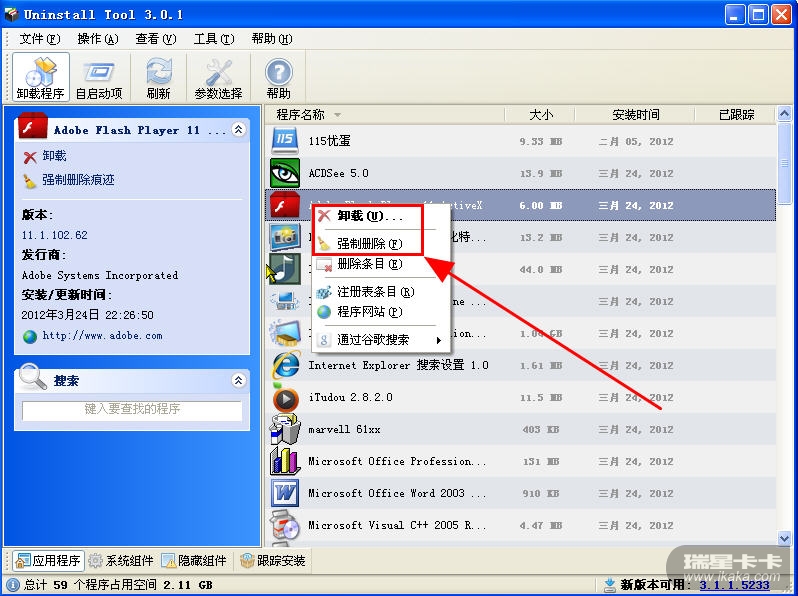Select the 115优蛋 program icon
Viewport: 798px width, 596px height.
(285, 141)
